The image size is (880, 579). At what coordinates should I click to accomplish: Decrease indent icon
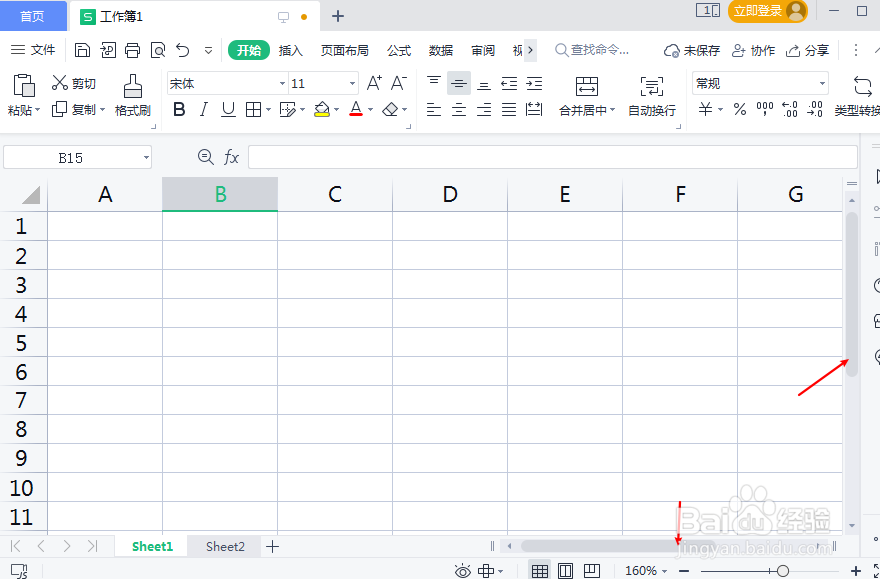509,84
